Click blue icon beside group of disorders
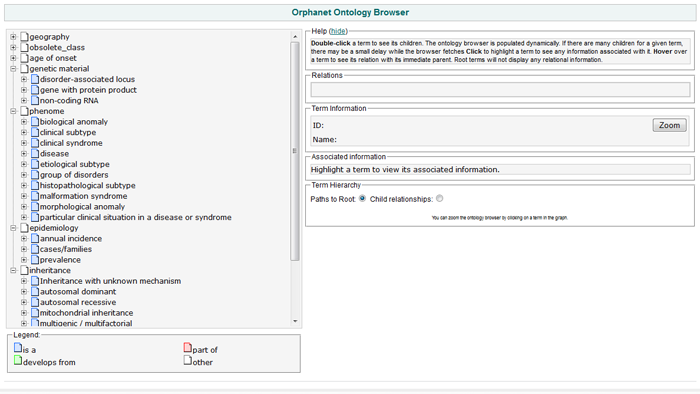700x394 pixels. pos(35,174)
